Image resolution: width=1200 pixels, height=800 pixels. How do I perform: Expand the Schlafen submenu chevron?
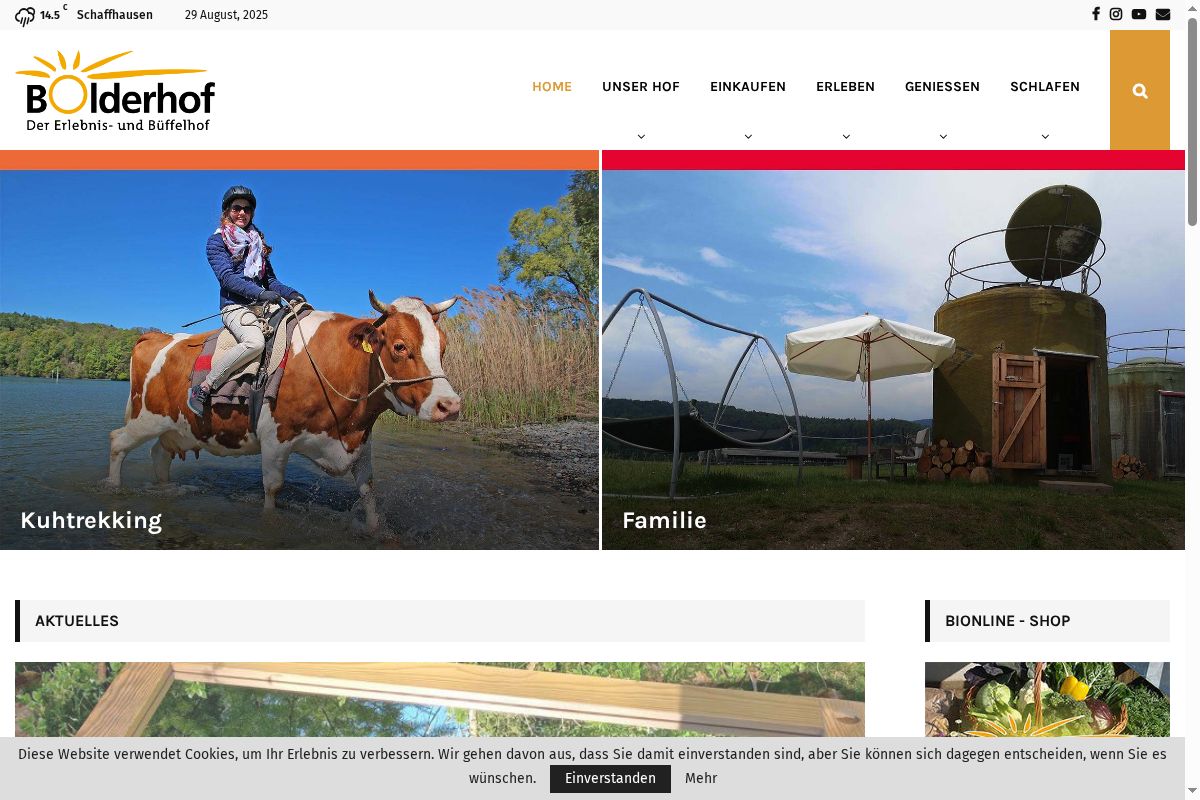(1045, 136)
